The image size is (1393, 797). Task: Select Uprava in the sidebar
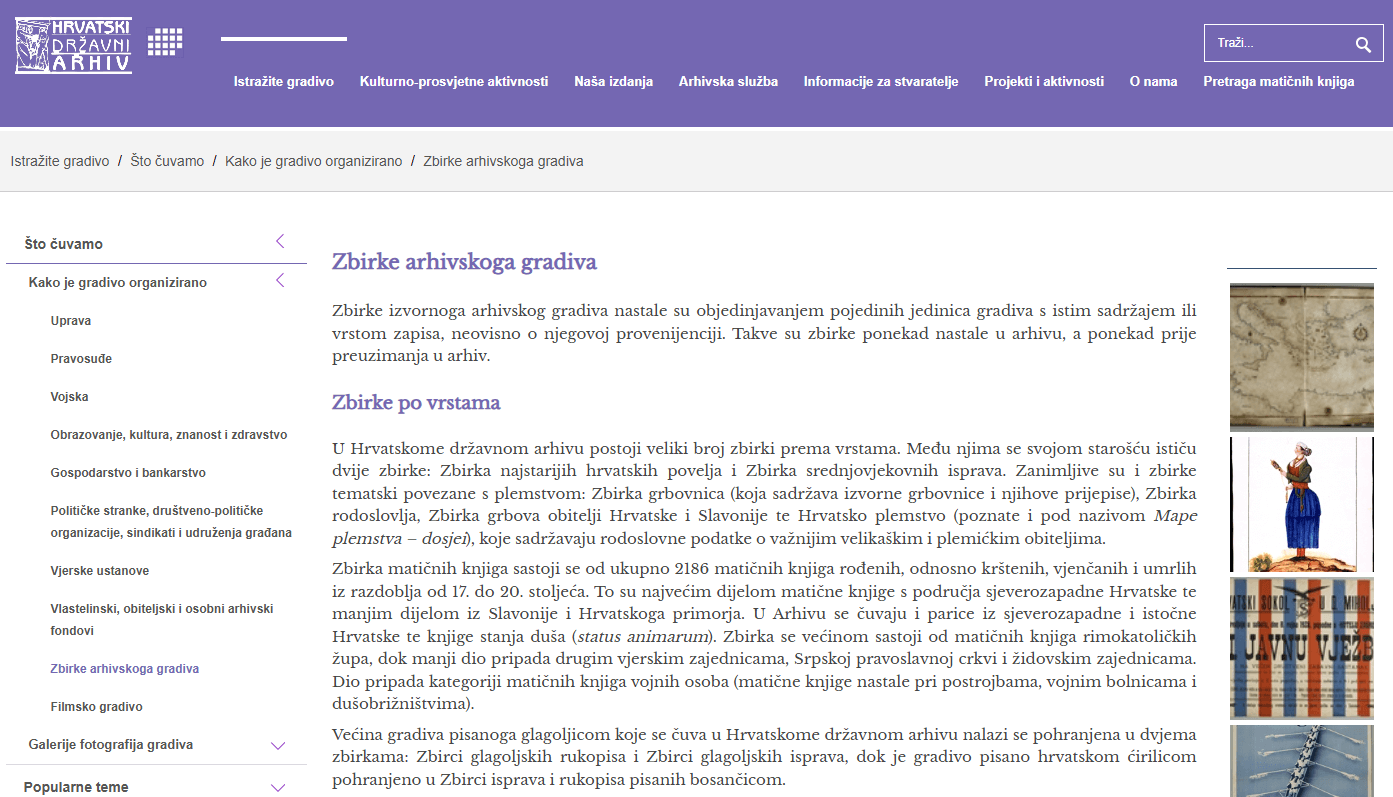coord(70,321)
